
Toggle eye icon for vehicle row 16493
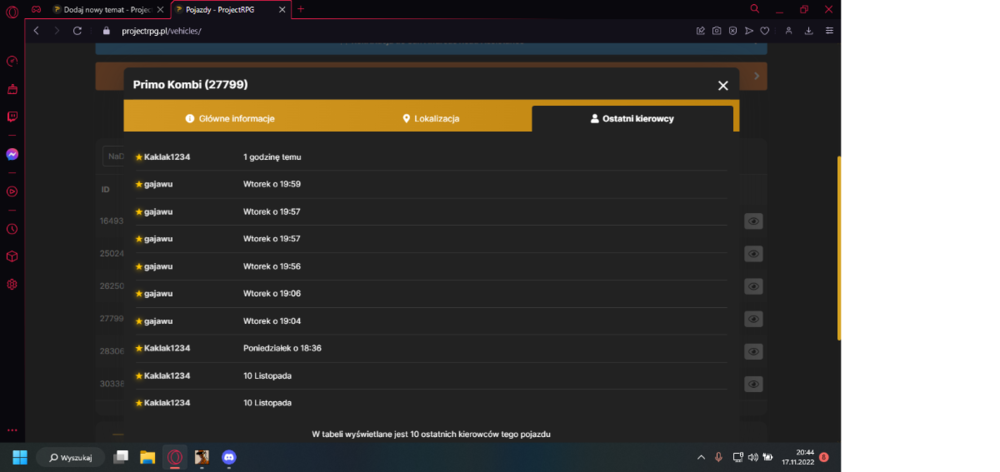(x=753, y=221)
